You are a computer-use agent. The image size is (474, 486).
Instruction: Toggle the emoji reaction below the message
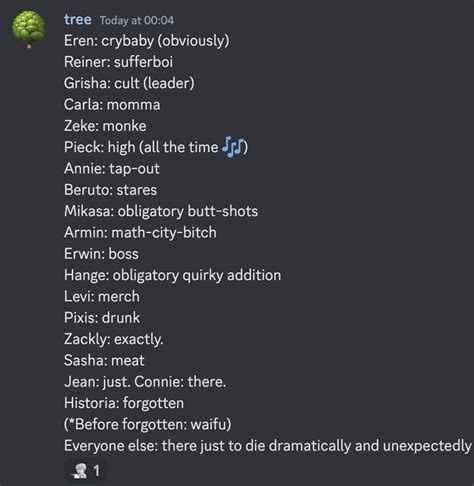coord(86,471)
